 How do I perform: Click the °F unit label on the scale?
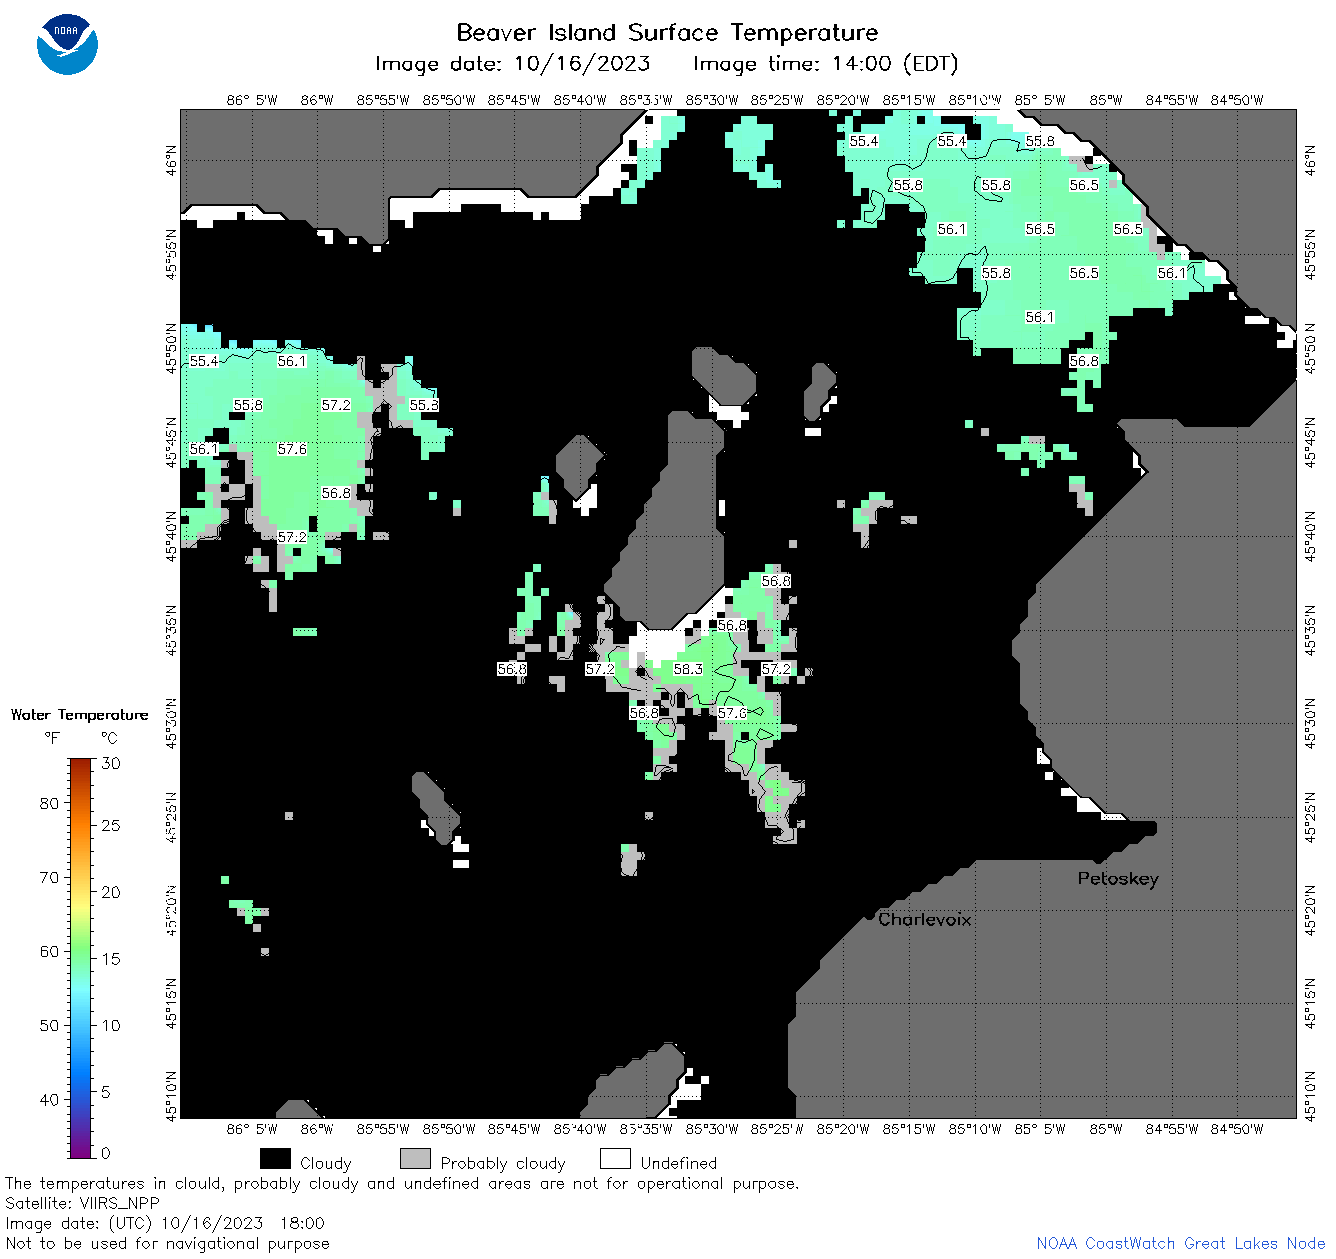point(52,738)
